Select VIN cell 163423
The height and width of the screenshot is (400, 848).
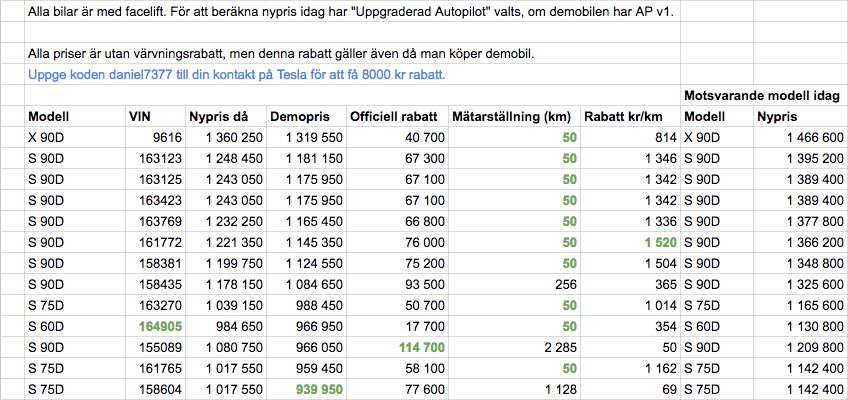click(x=155, y=201)
